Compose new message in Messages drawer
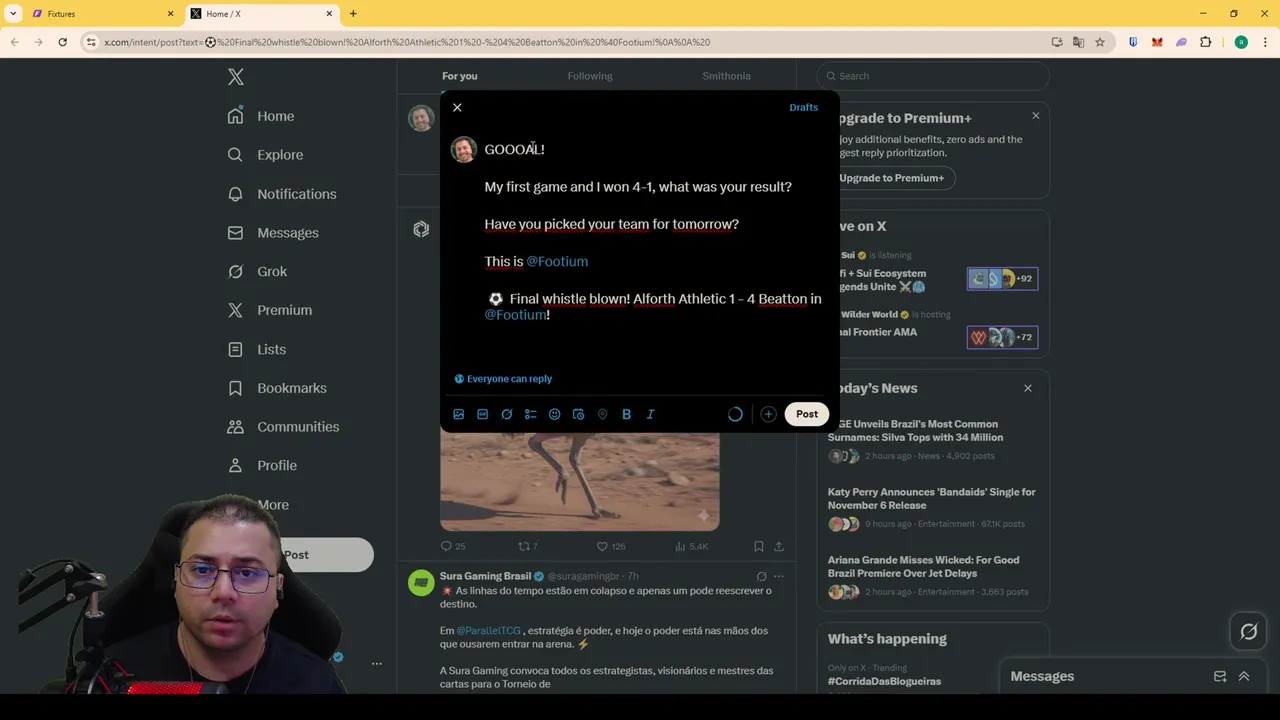Image resolution: width=1280 pixels, height=720 pixels. [1220, 677]
